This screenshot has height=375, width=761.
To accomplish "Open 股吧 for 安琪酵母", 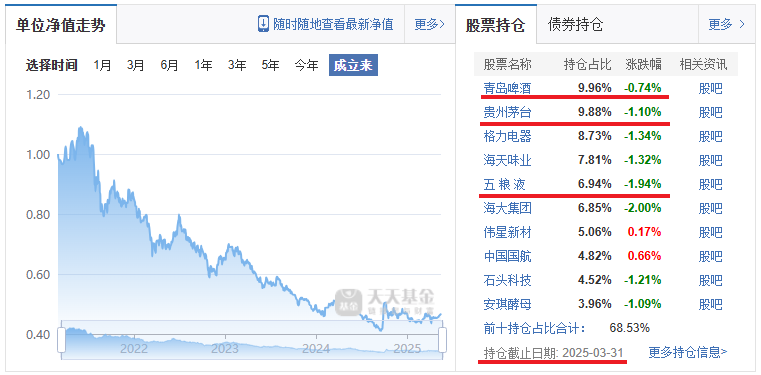I will click(x=711, y=304).
